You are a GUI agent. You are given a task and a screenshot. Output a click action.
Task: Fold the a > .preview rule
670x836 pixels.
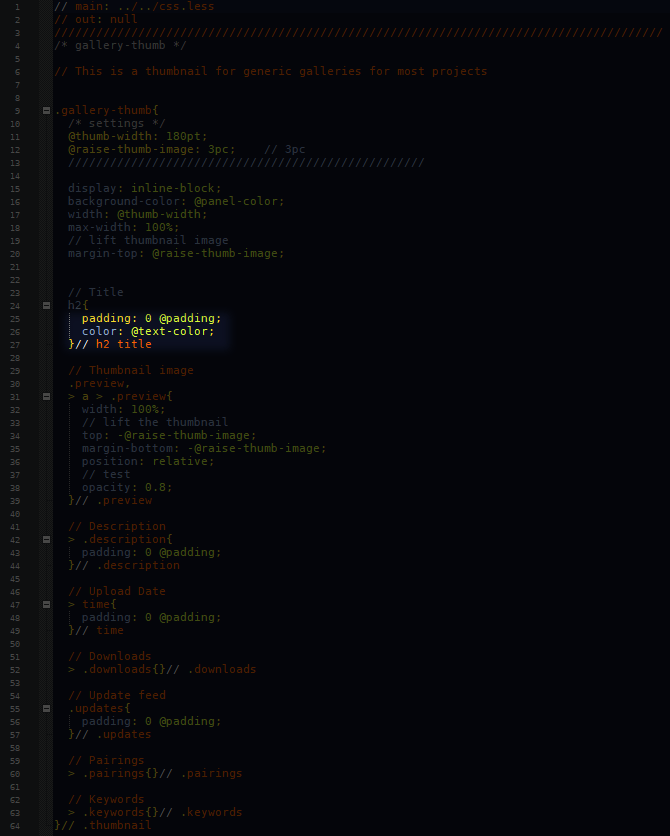click(x=46, y=396)
